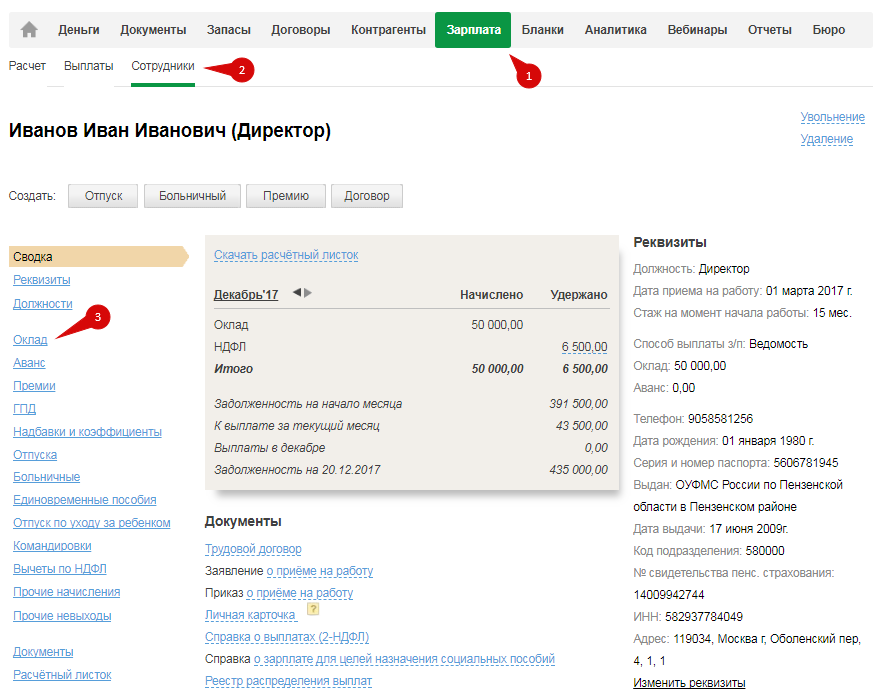878x698 pixels.
Task: Click Скачать расчётный листок link
Action: click(x=286, y=255)
